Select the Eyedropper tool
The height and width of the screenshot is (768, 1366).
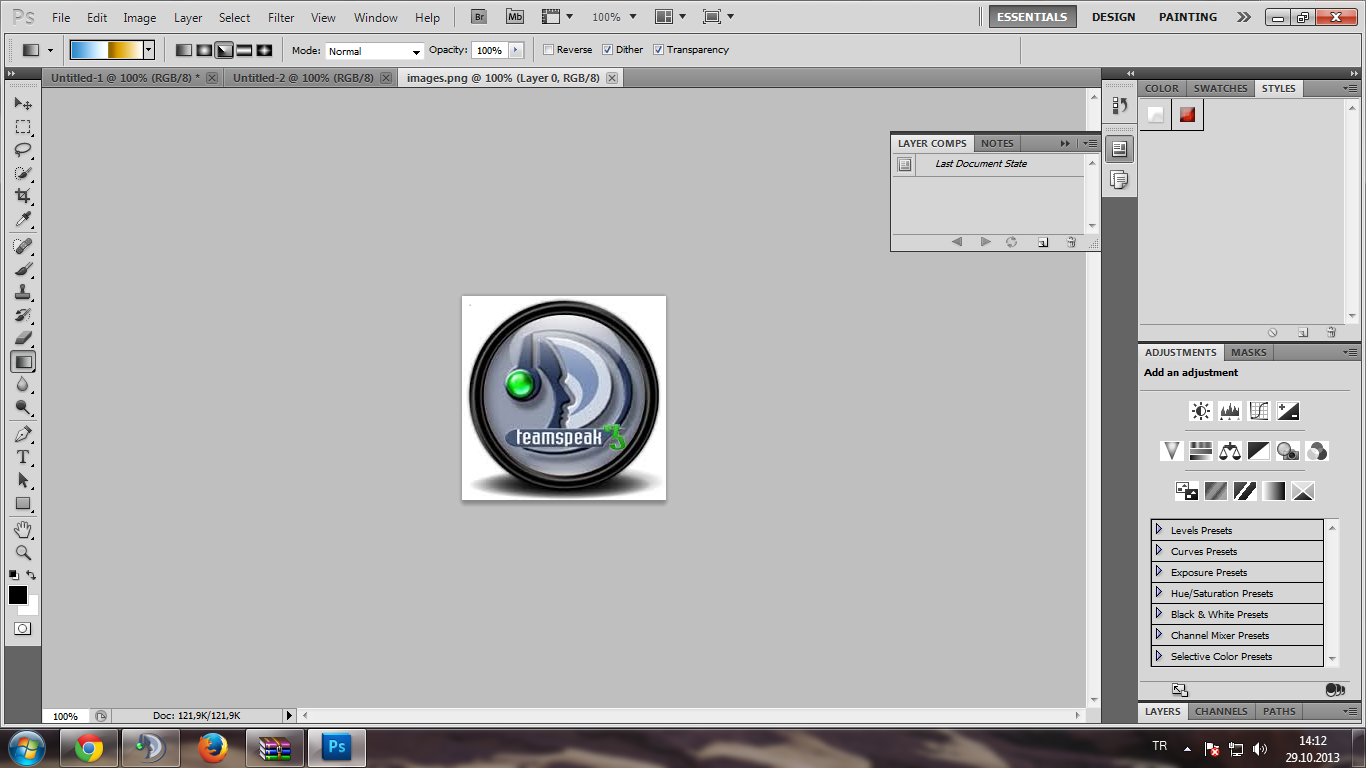point(22,220)
